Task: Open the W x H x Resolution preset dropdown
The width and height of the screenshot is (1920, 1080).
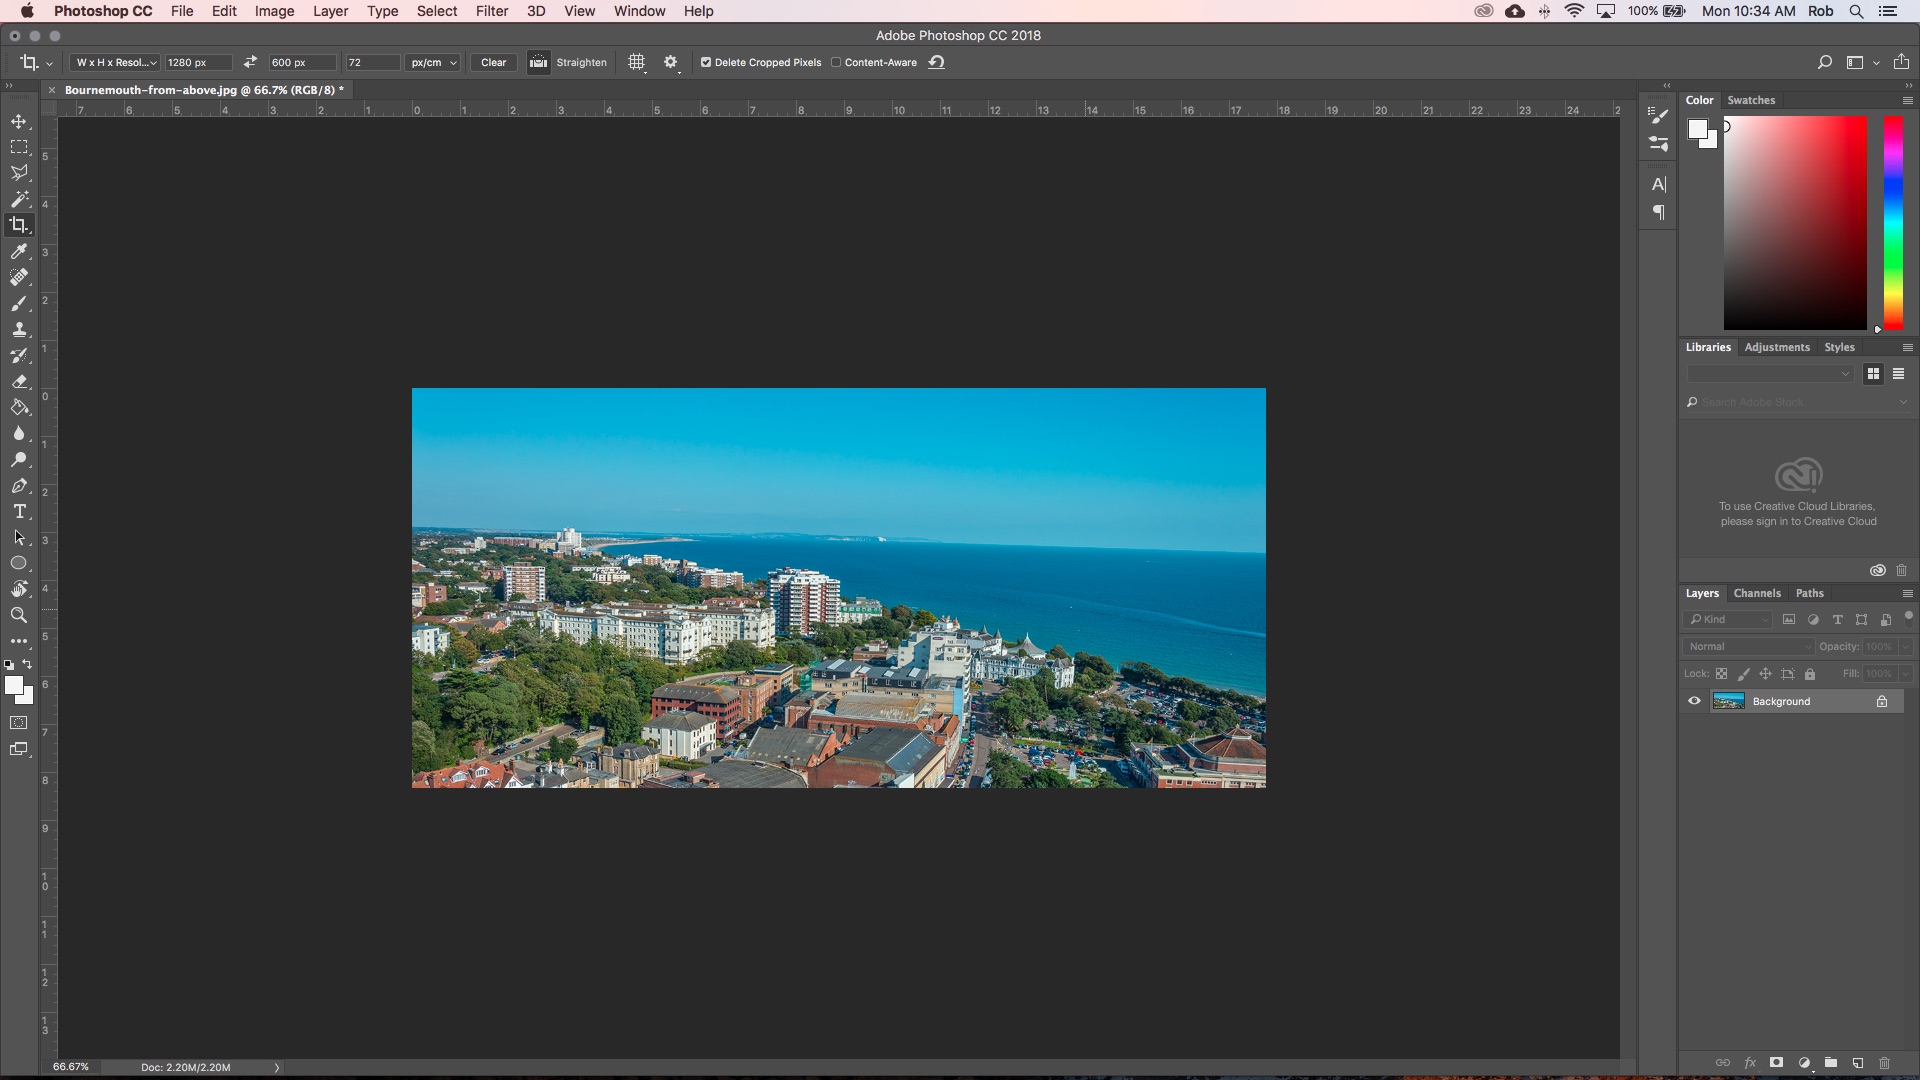Action: point(117,62)
